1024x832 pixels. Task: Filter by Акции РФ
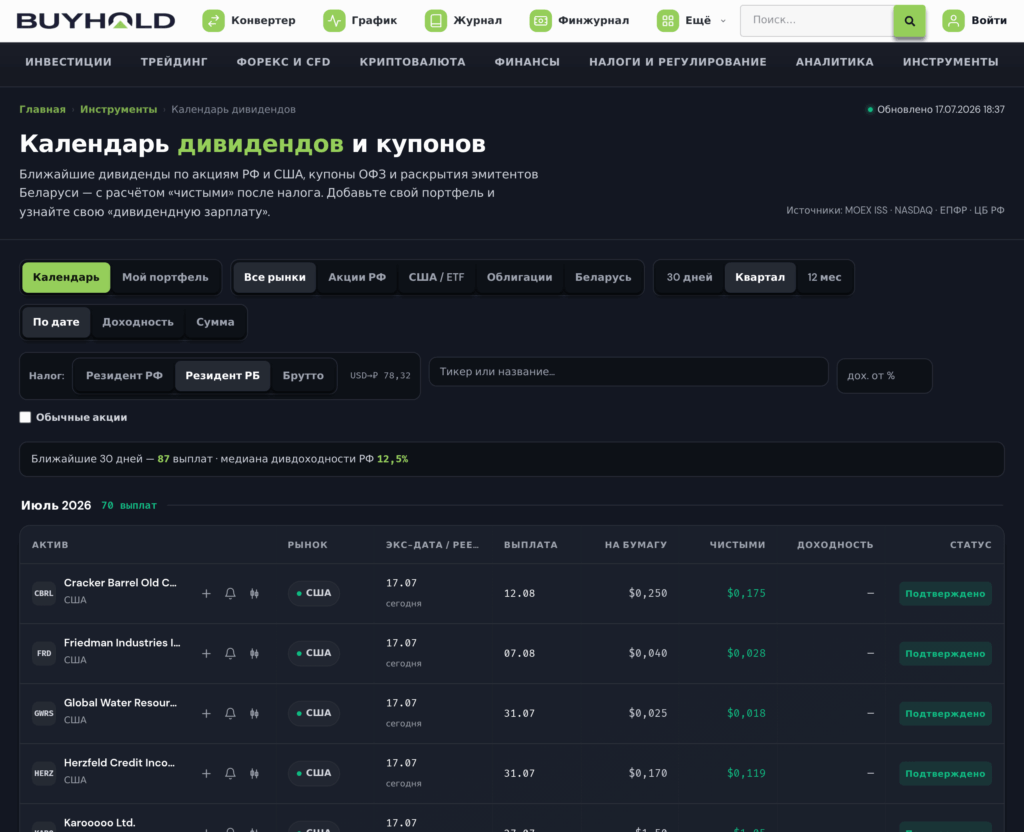tap(357, 278)
